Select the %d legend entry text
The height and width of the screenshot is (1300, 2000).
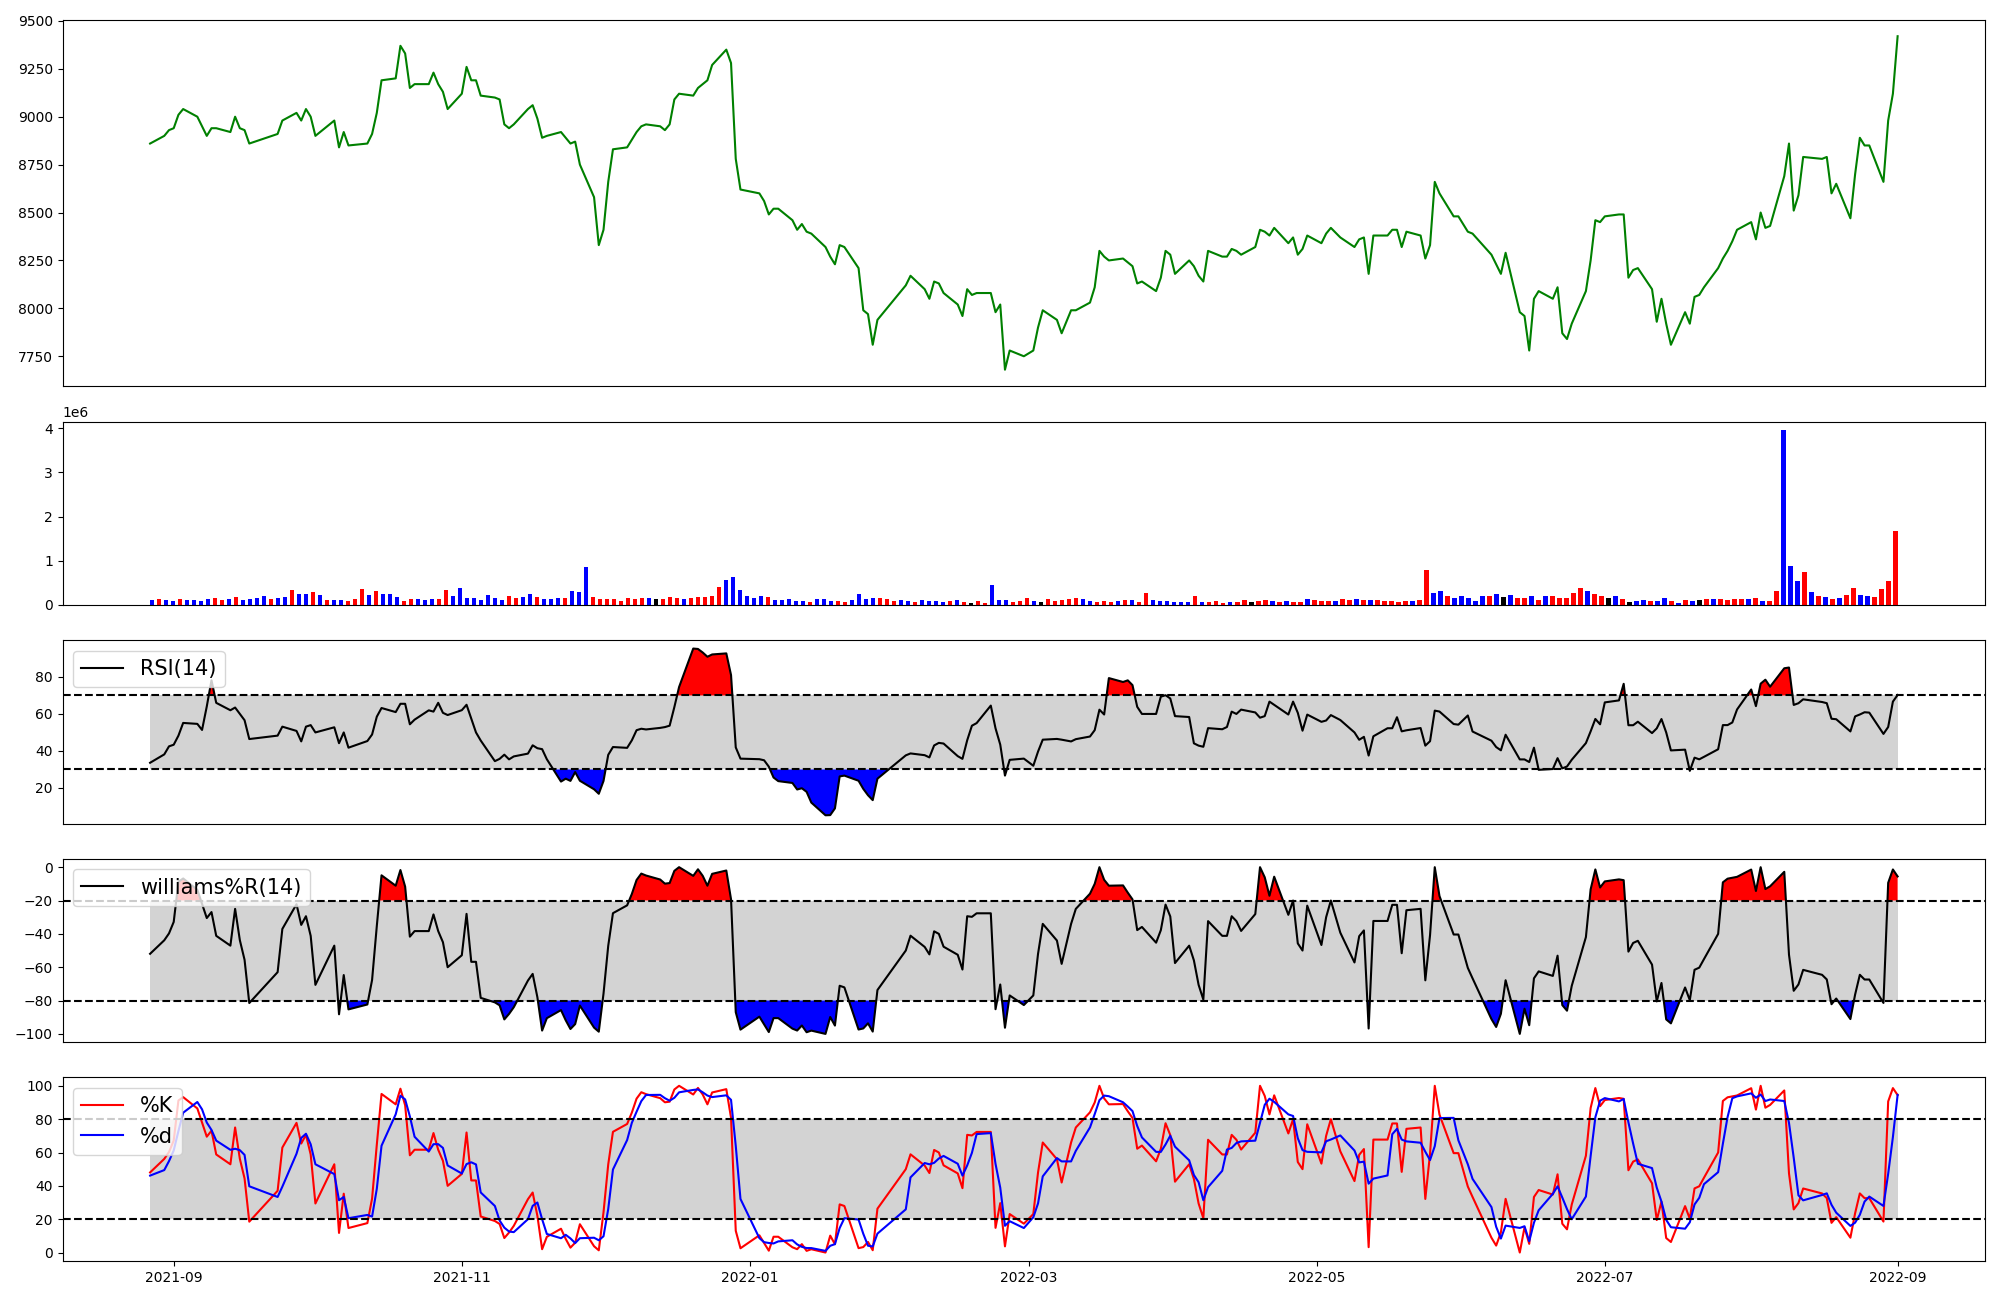[x=156, y=1136]
